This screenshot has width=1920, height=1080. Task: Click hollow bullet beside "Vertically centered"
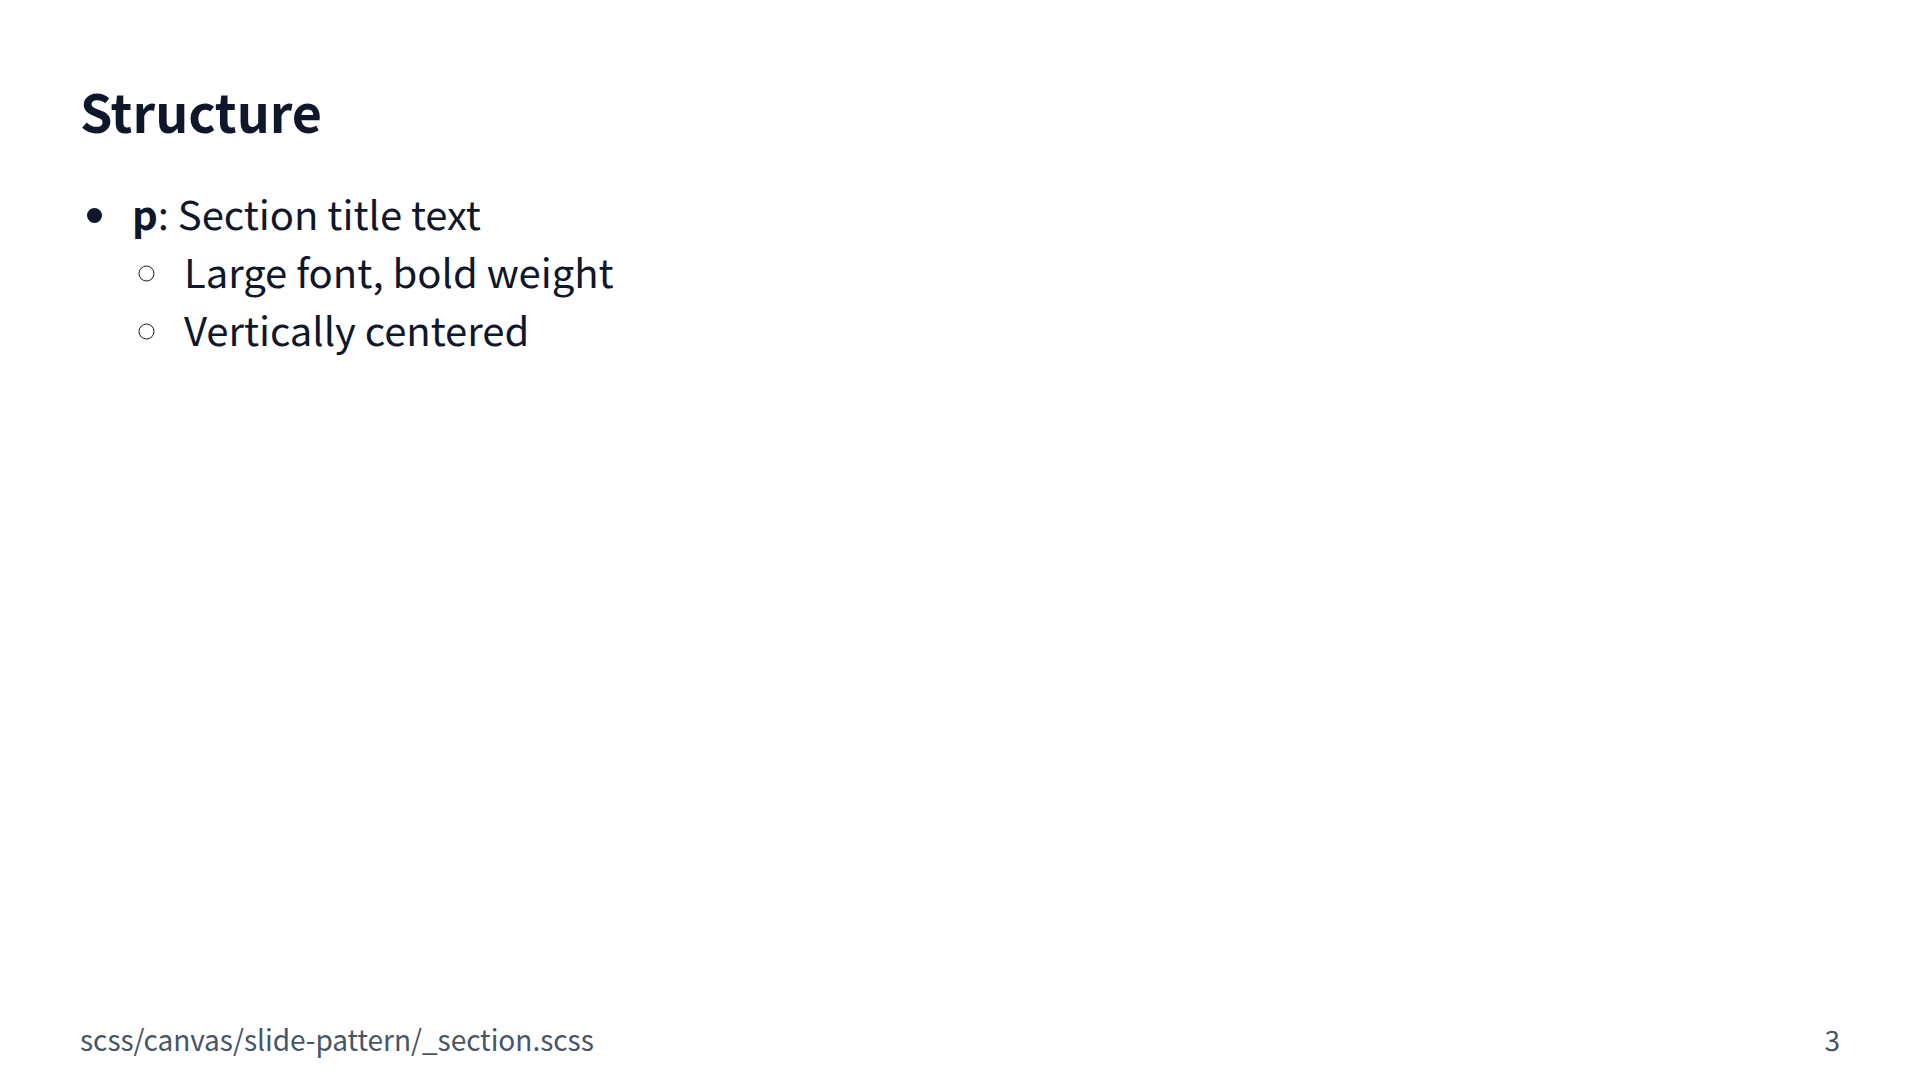(x=147, y=332)
